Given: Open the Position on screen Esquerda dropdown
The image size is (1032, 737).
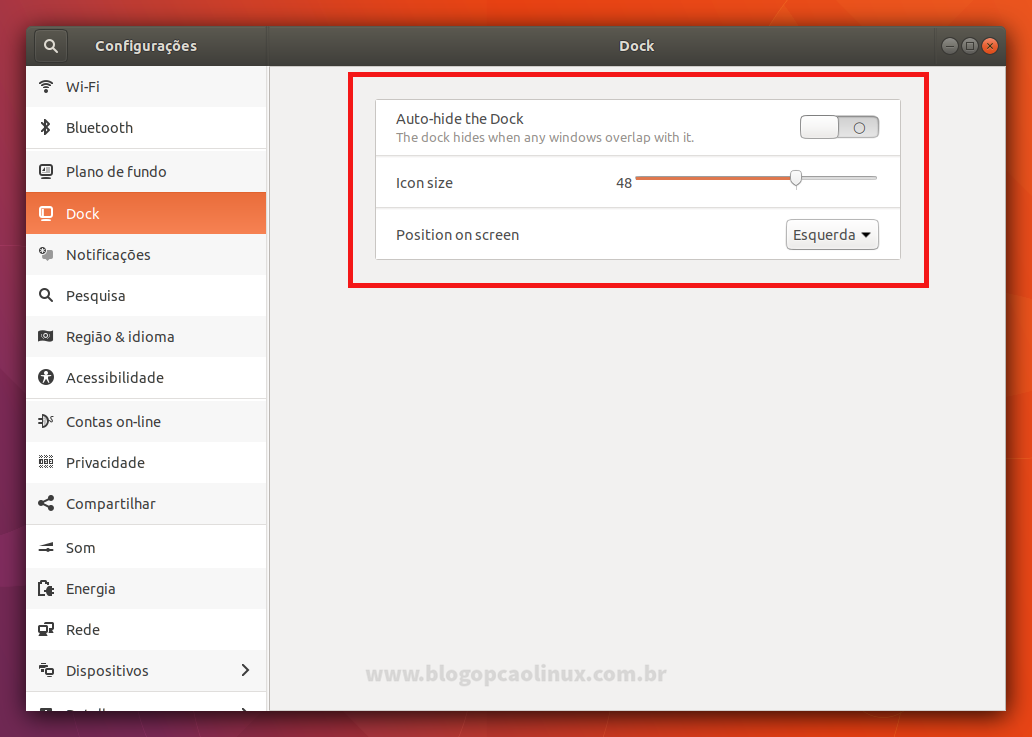Looking at the screenshot, I should pos(832,235).
